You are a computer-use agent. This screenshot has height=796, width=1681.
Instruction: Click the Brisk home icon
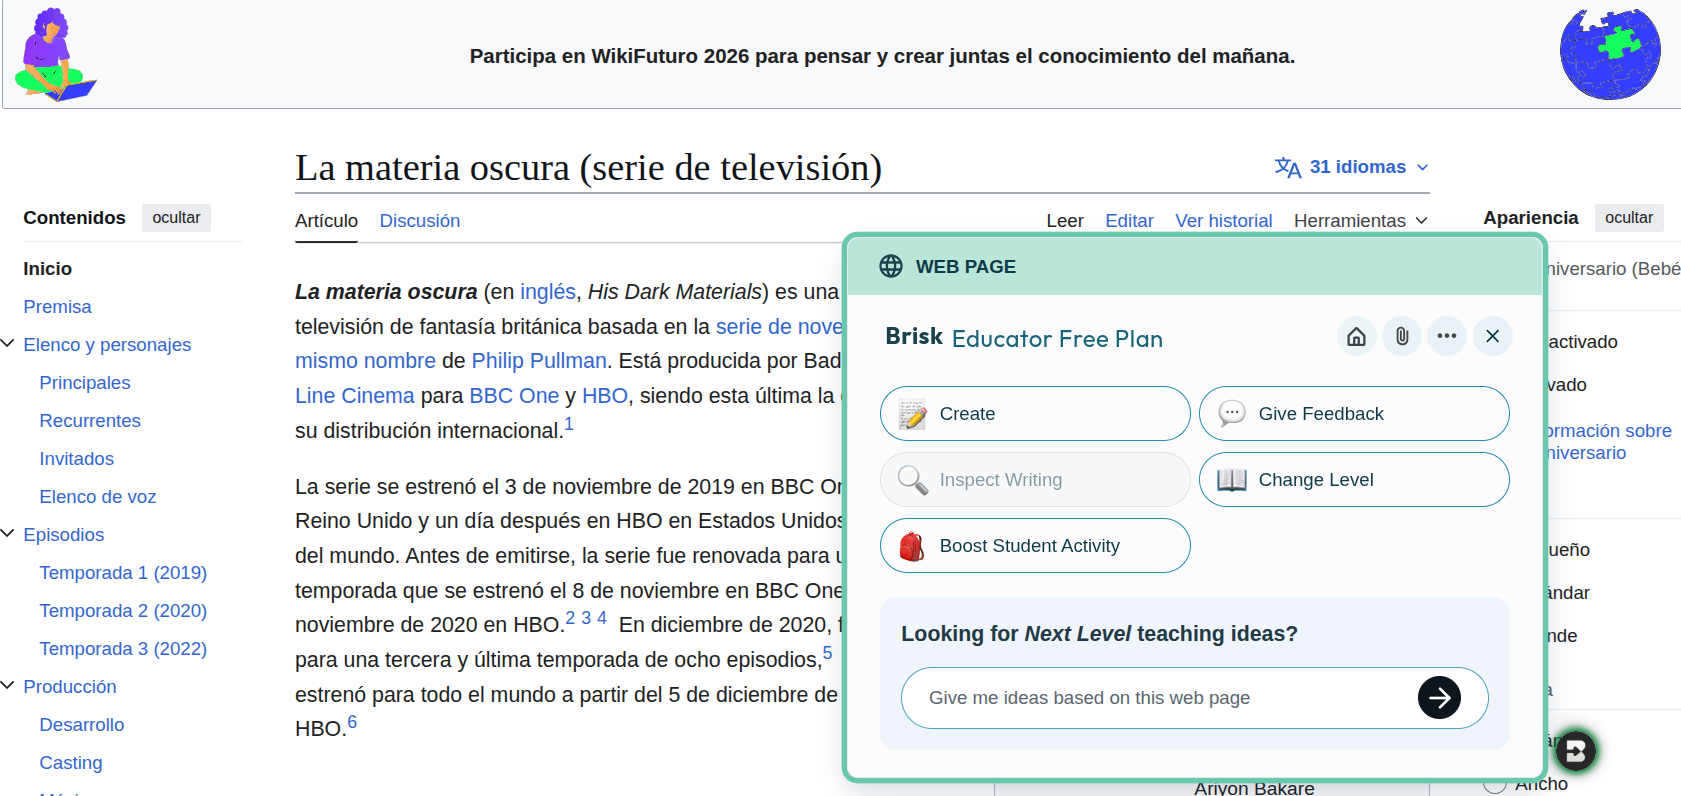pyautogui.click(x=1356, y=337)
